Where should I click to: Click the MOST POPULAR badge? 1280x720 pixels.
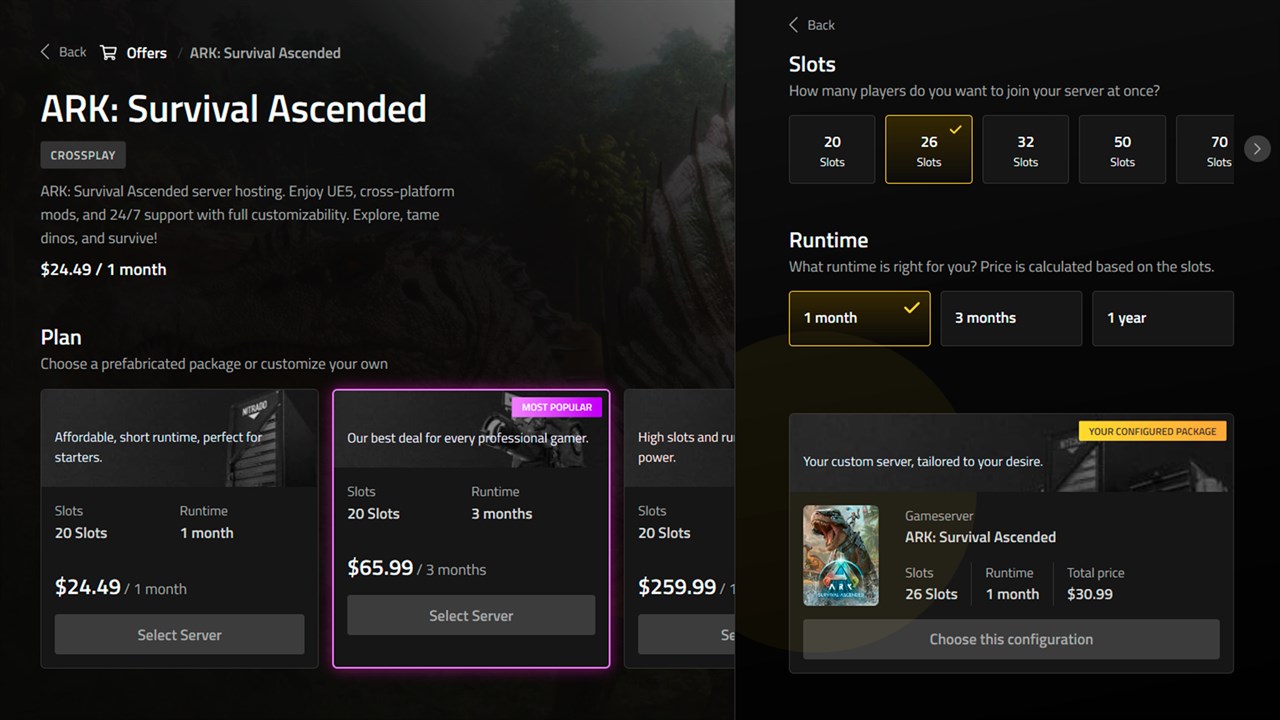(x=557, y=407)
